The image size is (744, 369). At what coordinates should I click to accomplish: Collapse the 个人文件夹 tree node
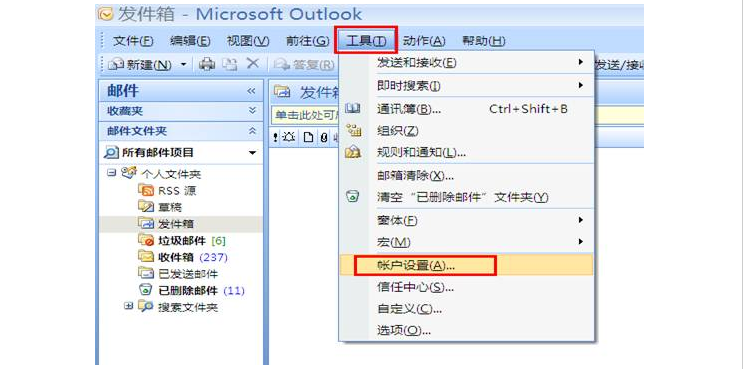[112, 173]
